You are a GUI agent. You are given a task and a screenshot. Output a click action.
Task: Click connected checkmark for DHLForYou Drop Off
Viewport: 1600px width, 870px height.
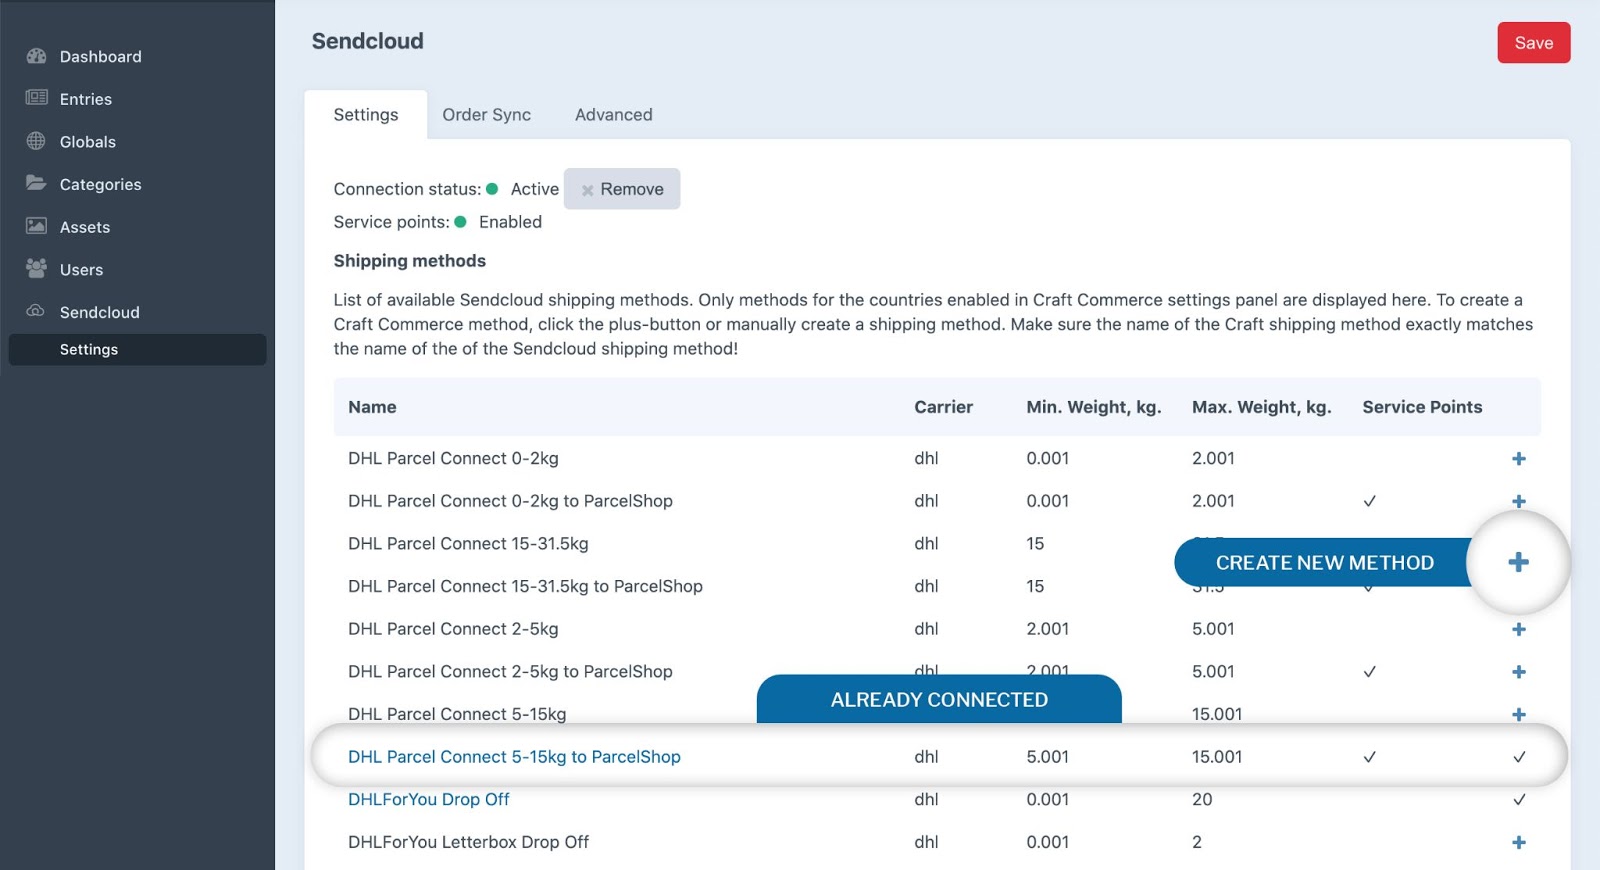pyautogui.click(x=1519, y=800)
